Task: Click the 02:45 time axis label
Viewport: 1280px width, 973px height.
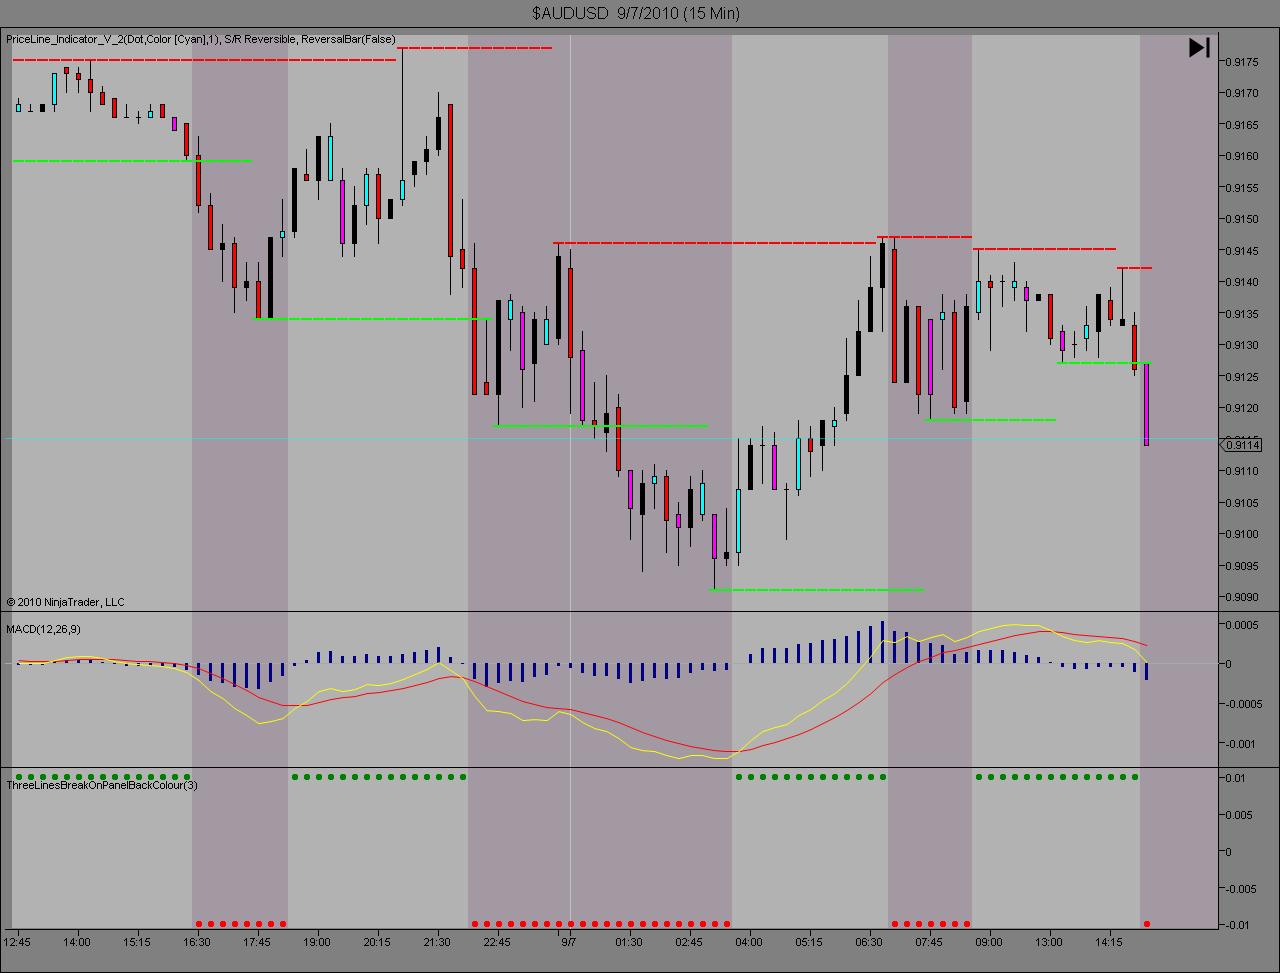Action: (x=689, y=942)
